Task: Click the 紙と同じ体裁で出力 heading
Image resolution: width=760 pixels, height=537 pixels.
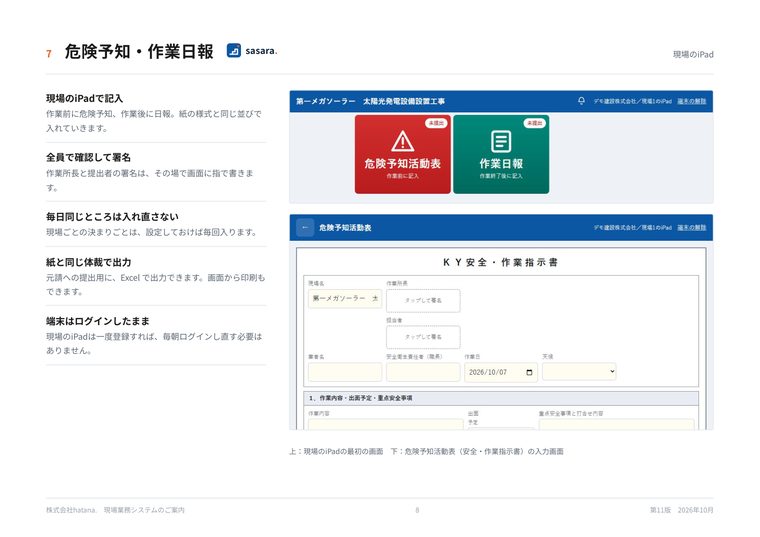Action: 88,262
